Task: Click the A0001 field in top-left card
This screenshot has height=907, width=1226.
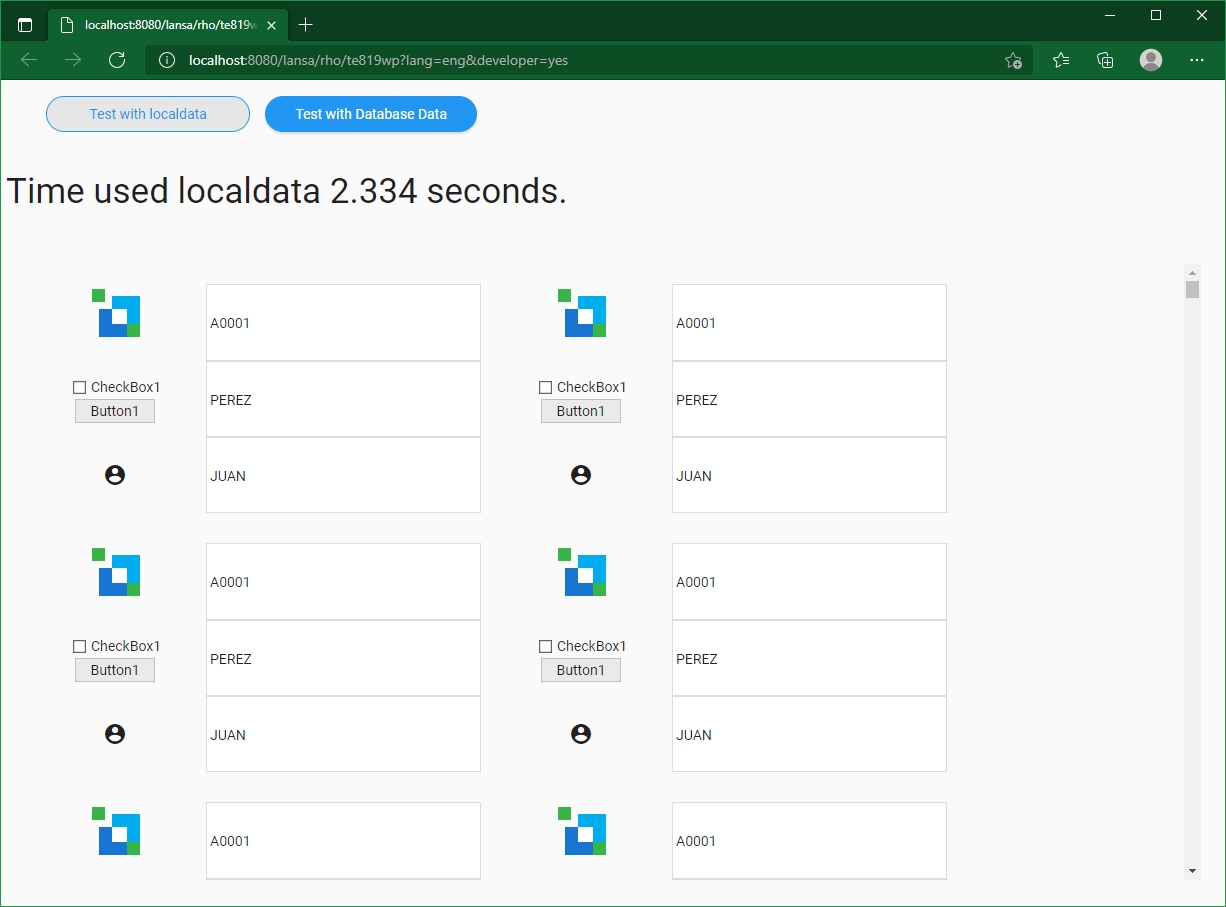Action: coord(343,322)
